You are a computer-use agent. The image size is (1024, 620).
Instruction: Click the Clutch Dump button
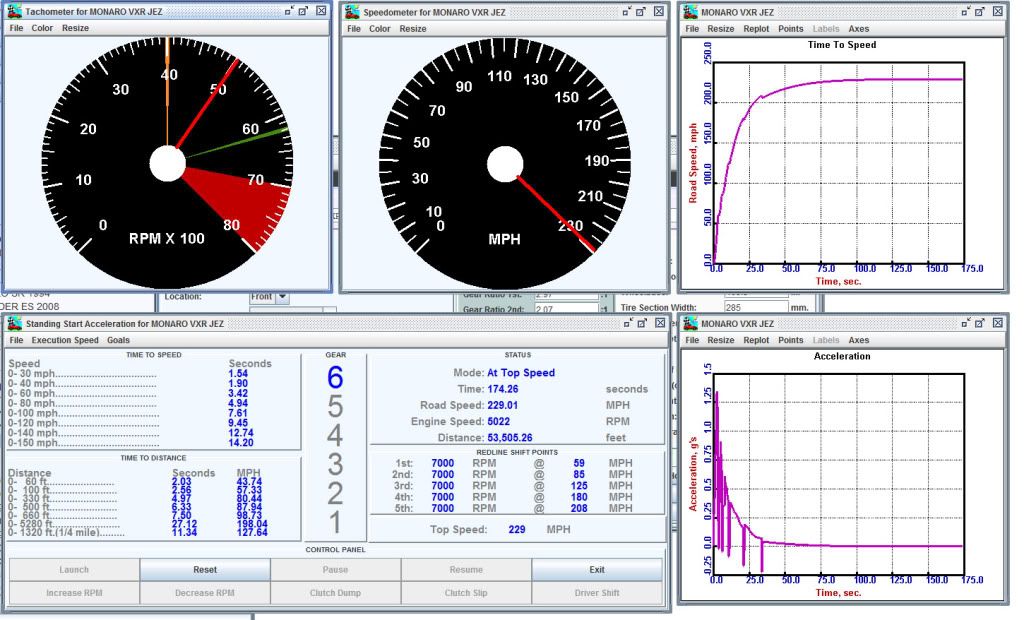point(335,593)
